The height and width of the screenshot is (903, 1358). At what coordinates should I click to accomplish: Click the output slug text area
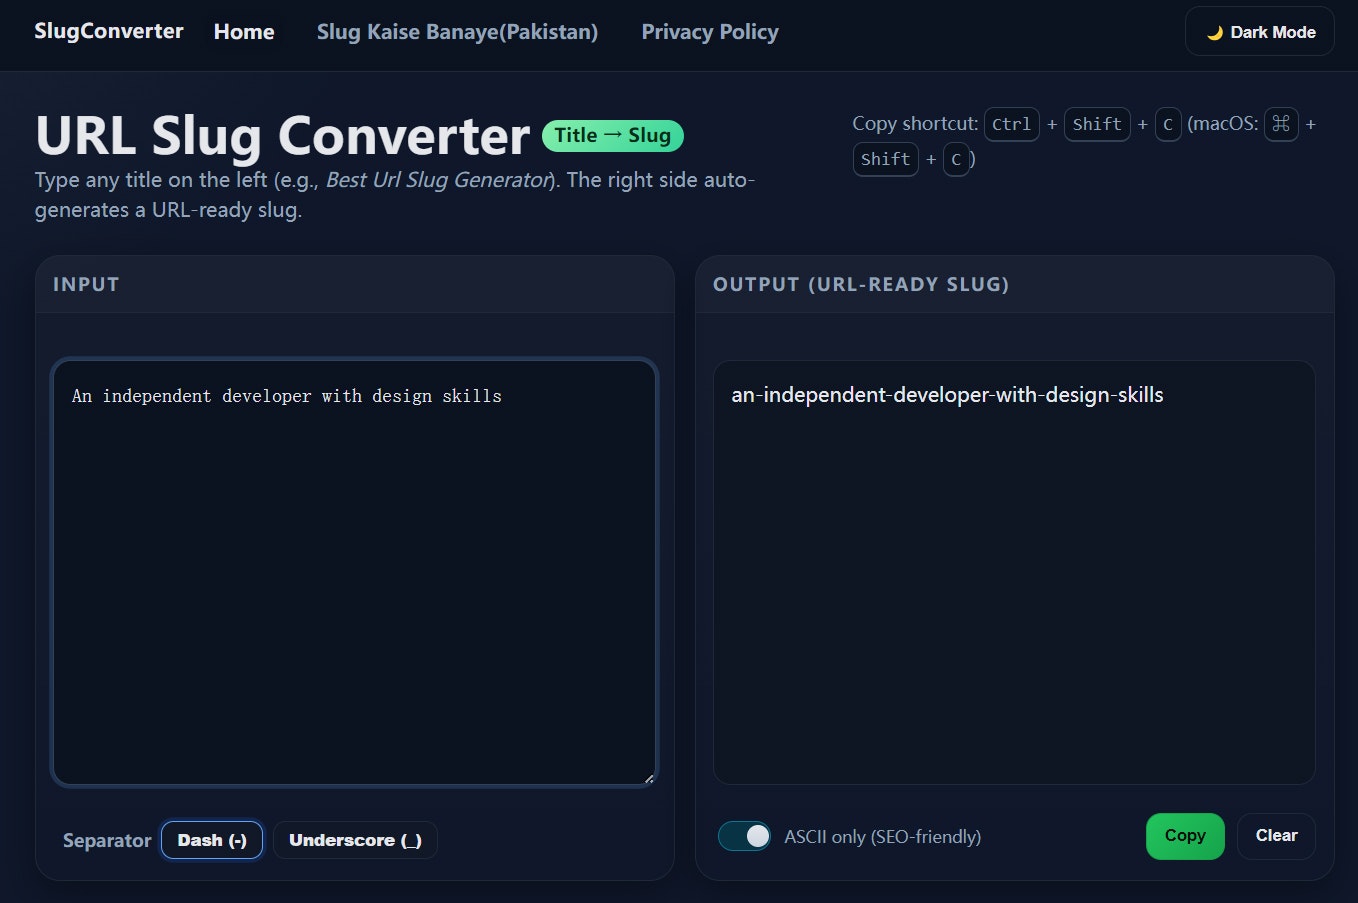coord(1014,572)
